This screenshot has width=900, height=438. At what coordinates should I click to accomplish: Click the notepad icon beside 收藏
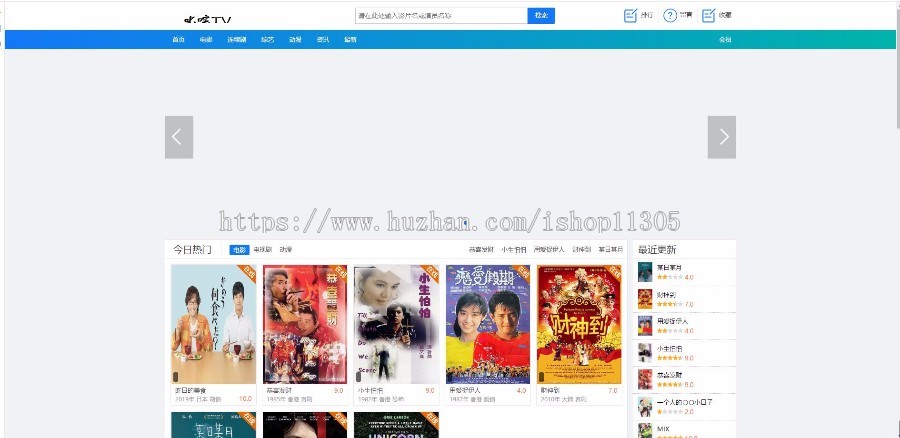click(x=709, y=15)
